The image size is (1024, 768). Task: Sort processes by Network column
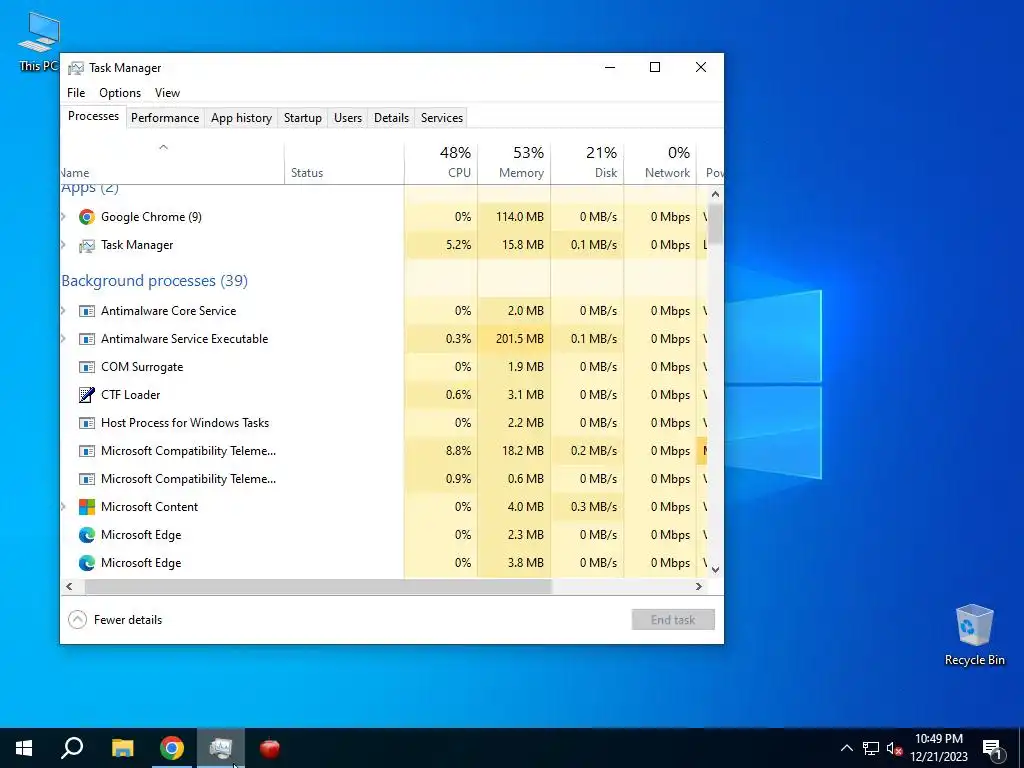(x=661, y=163)
